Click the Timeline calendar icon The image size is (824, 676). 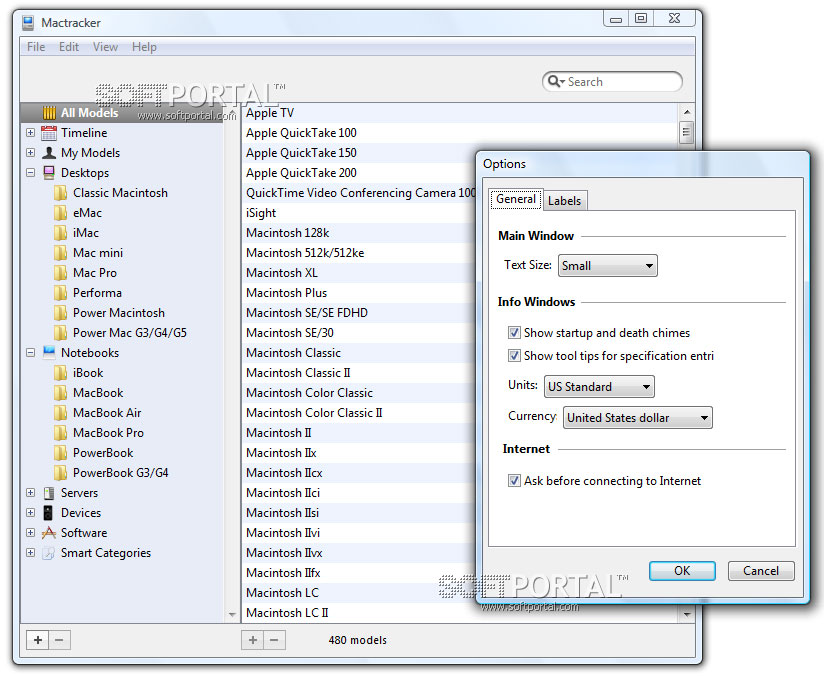coord(48,132)
